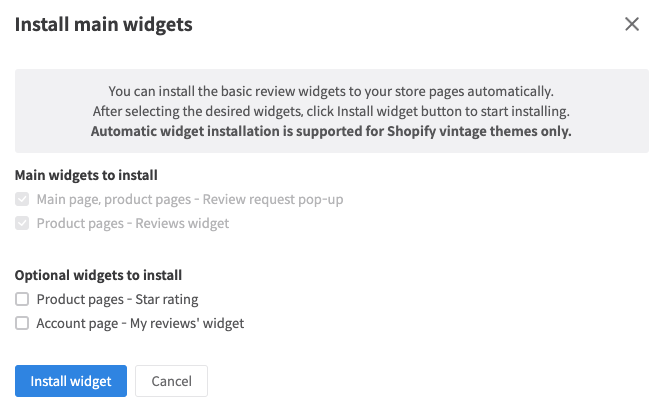Click the checkmark icon beside Reviews widget
The image size is (664, 406).
coord(22,223)
